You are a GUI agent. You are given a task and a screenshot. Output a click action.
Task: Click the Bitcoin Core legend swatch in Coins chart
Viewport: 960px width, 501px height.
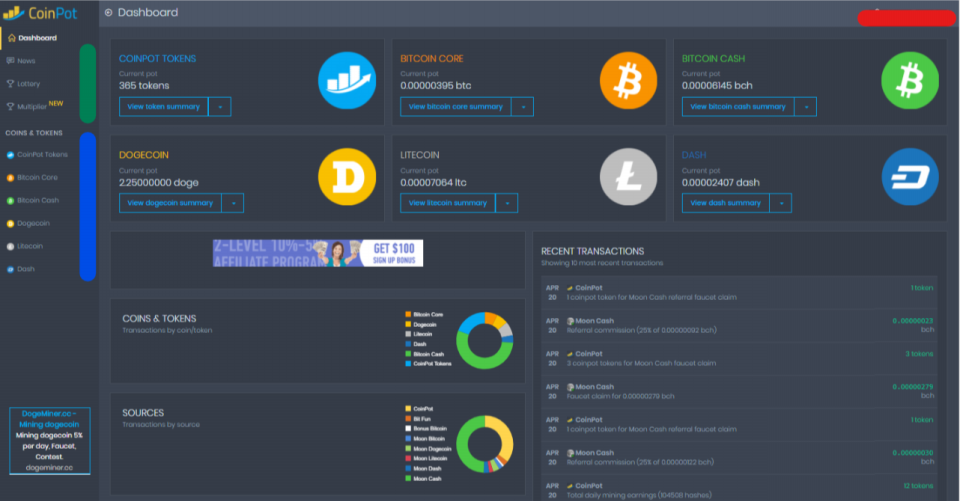coord(408,314)
